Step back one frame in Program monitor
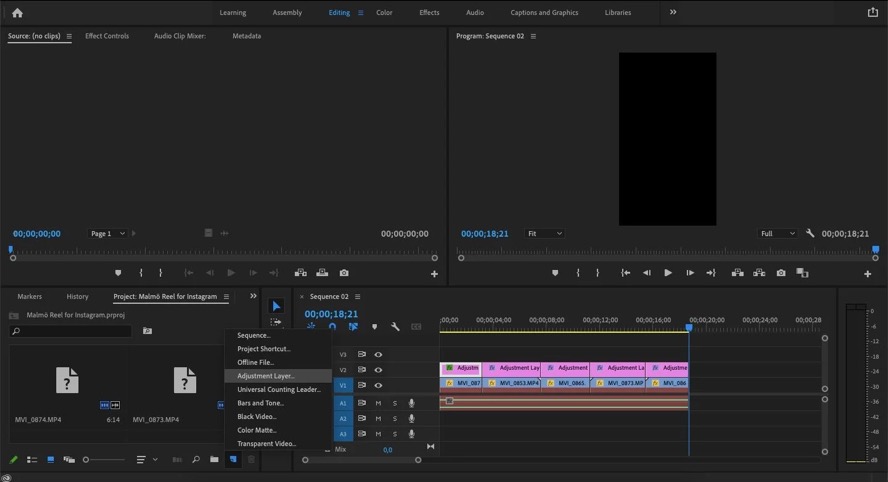Viewport: 888px width, 482px height. click(x=646, y=272)
